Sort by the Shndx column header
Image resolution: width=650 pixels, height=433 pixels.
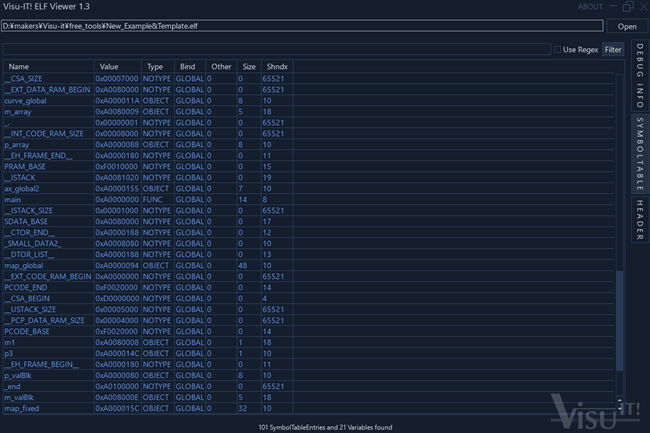point(277,67)
